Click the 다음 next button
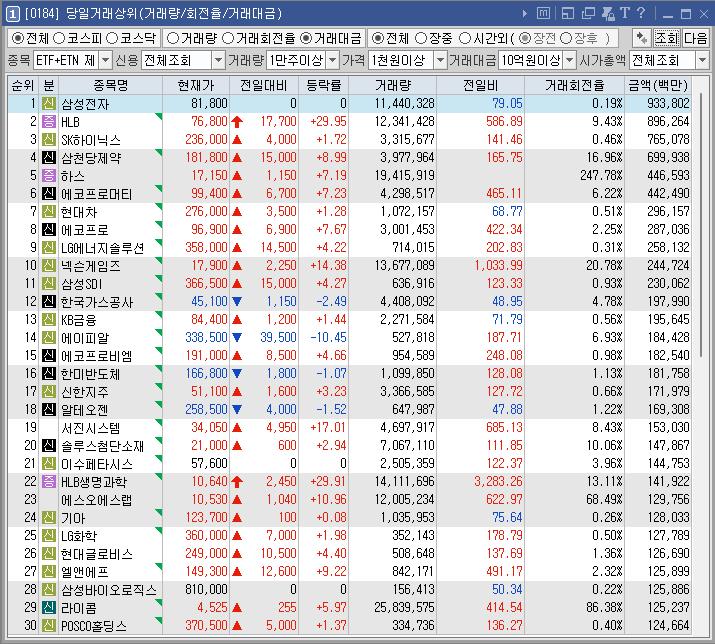 (695, 38)
